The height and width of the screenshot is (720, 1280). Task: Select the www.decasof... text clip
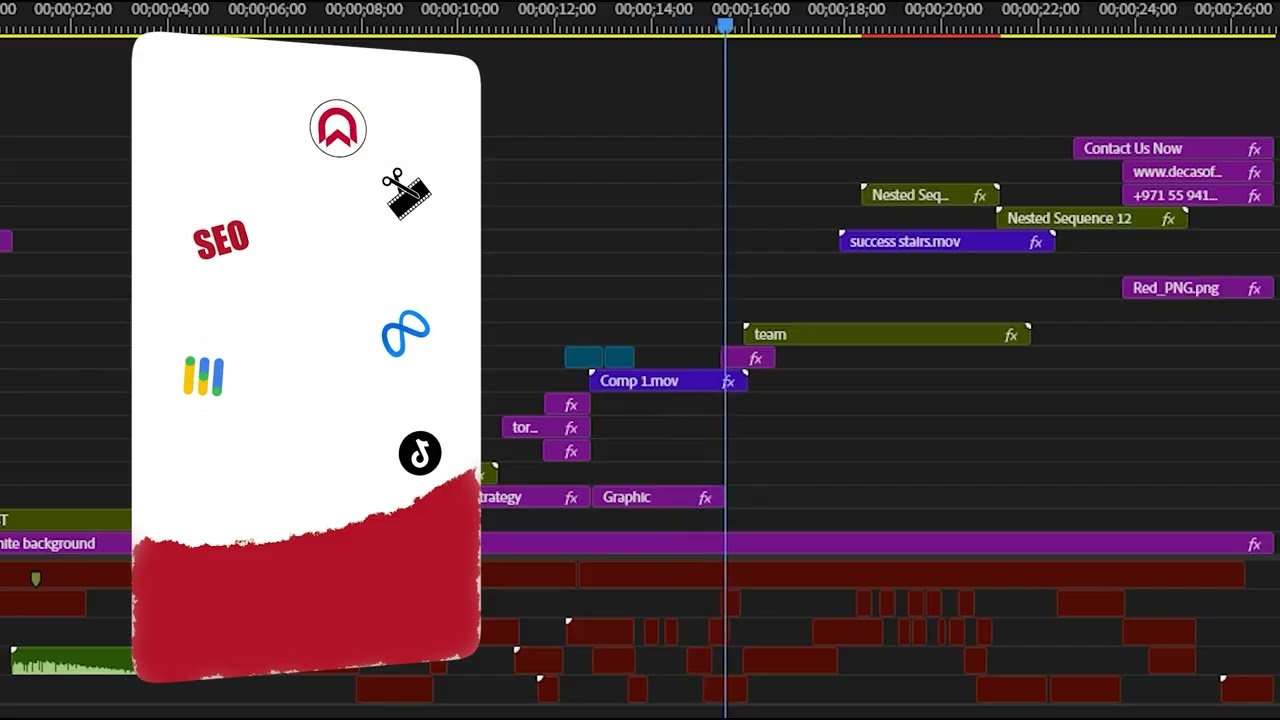(1197, 172)
